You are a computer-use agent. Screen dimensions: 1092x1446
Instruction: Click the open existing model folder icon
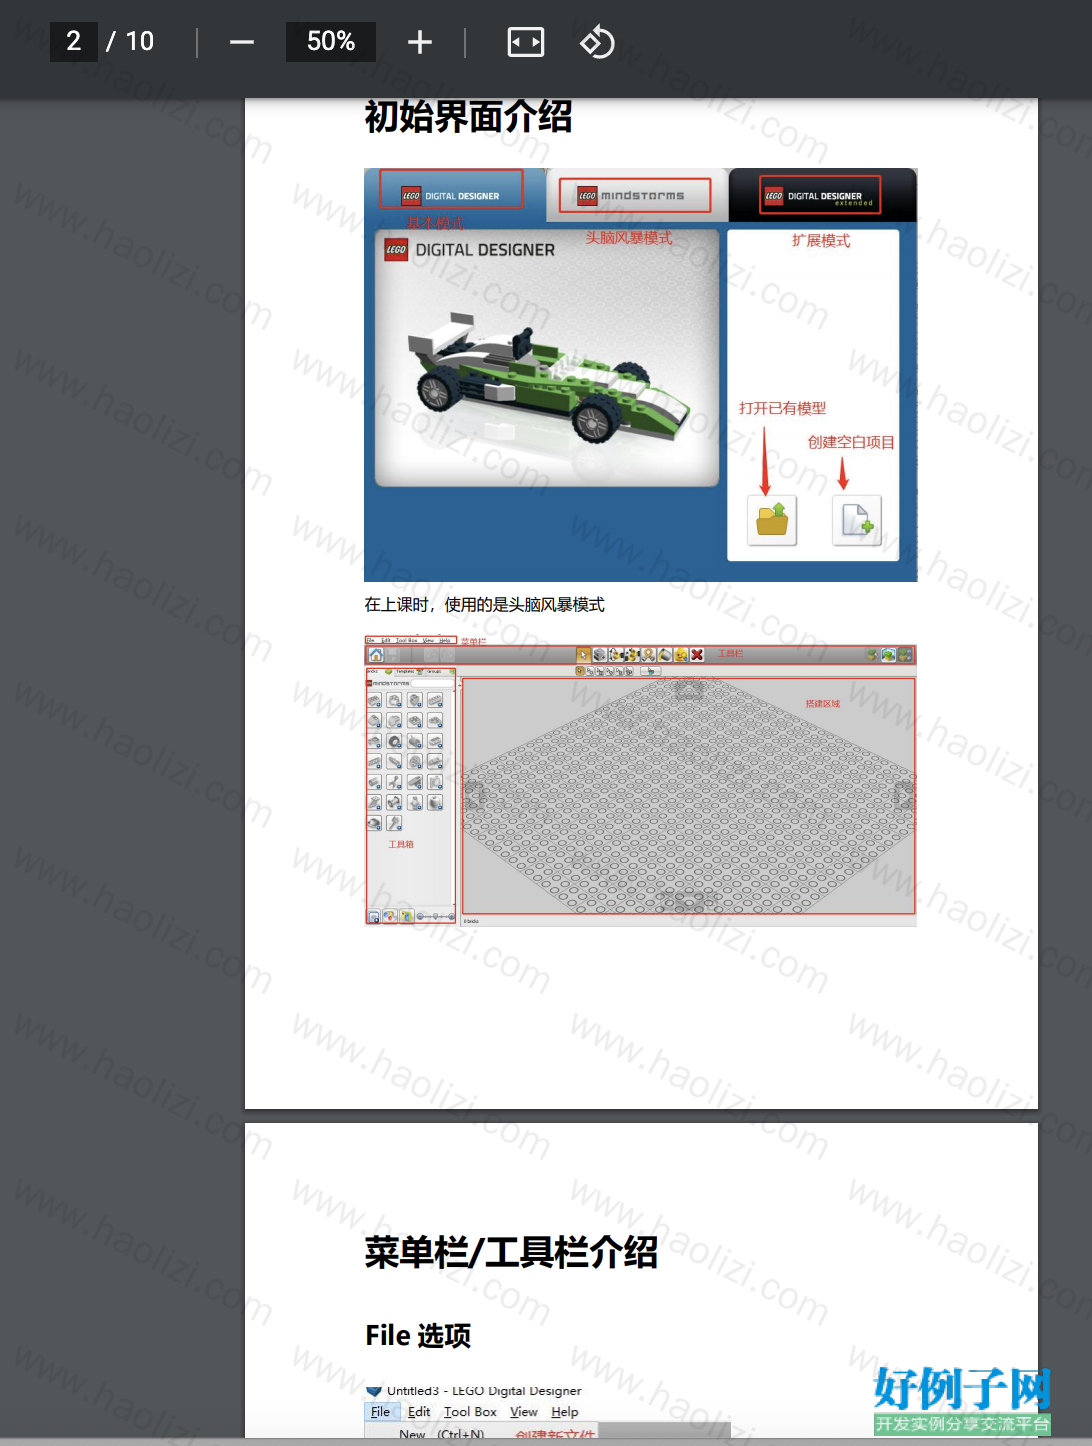(772, 520)
